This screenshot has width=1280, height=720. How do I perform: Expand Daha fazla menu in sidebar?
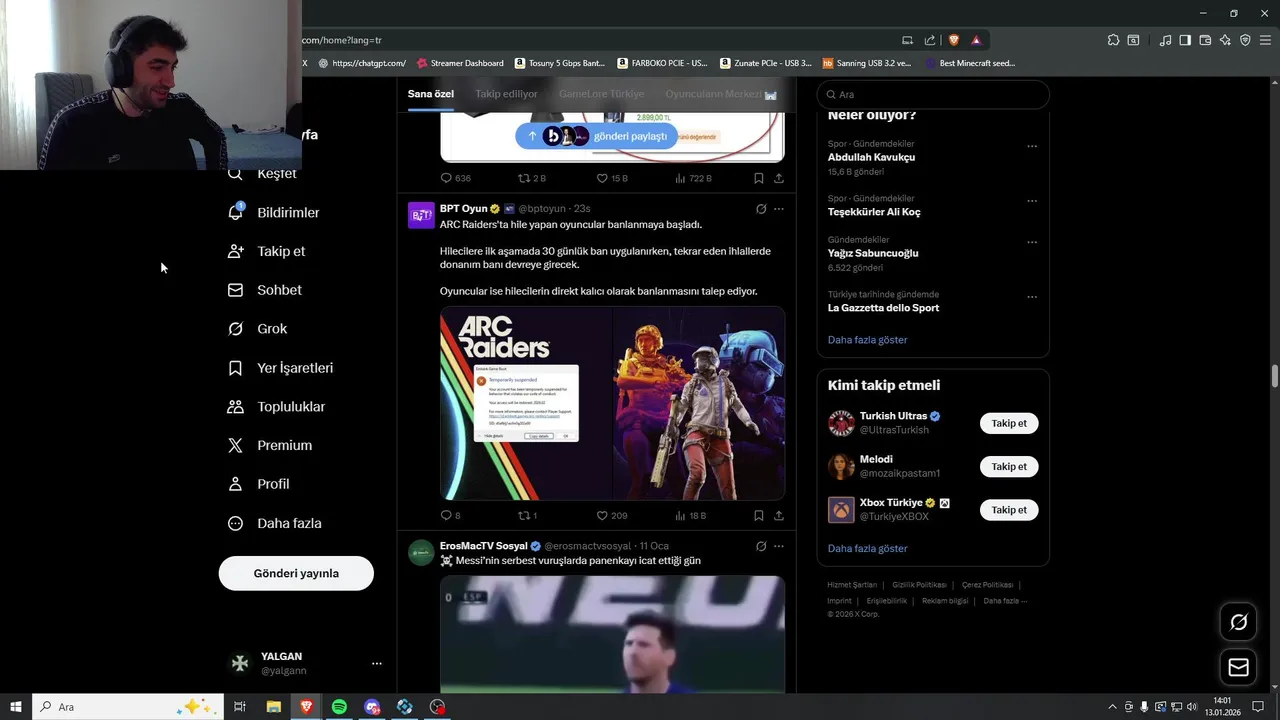[275, 523]
